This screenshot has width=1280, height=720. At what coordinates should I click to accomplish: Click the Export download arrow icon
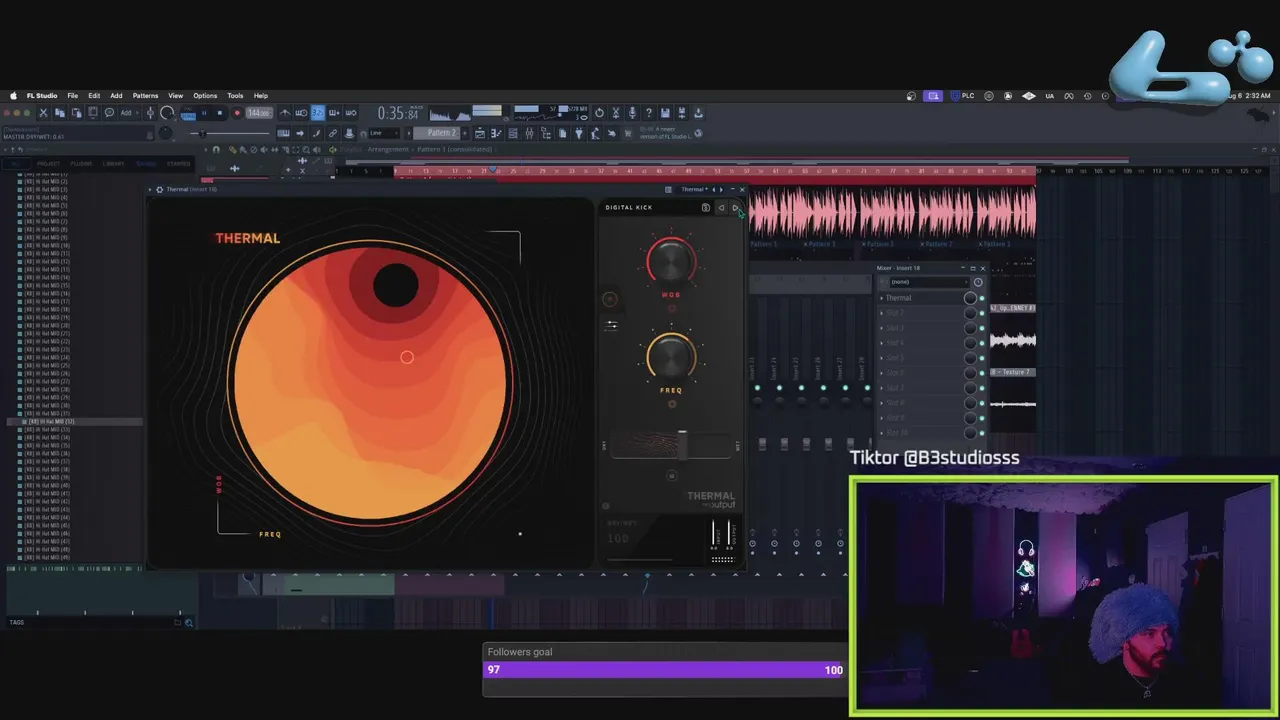[x=698, y=113]
